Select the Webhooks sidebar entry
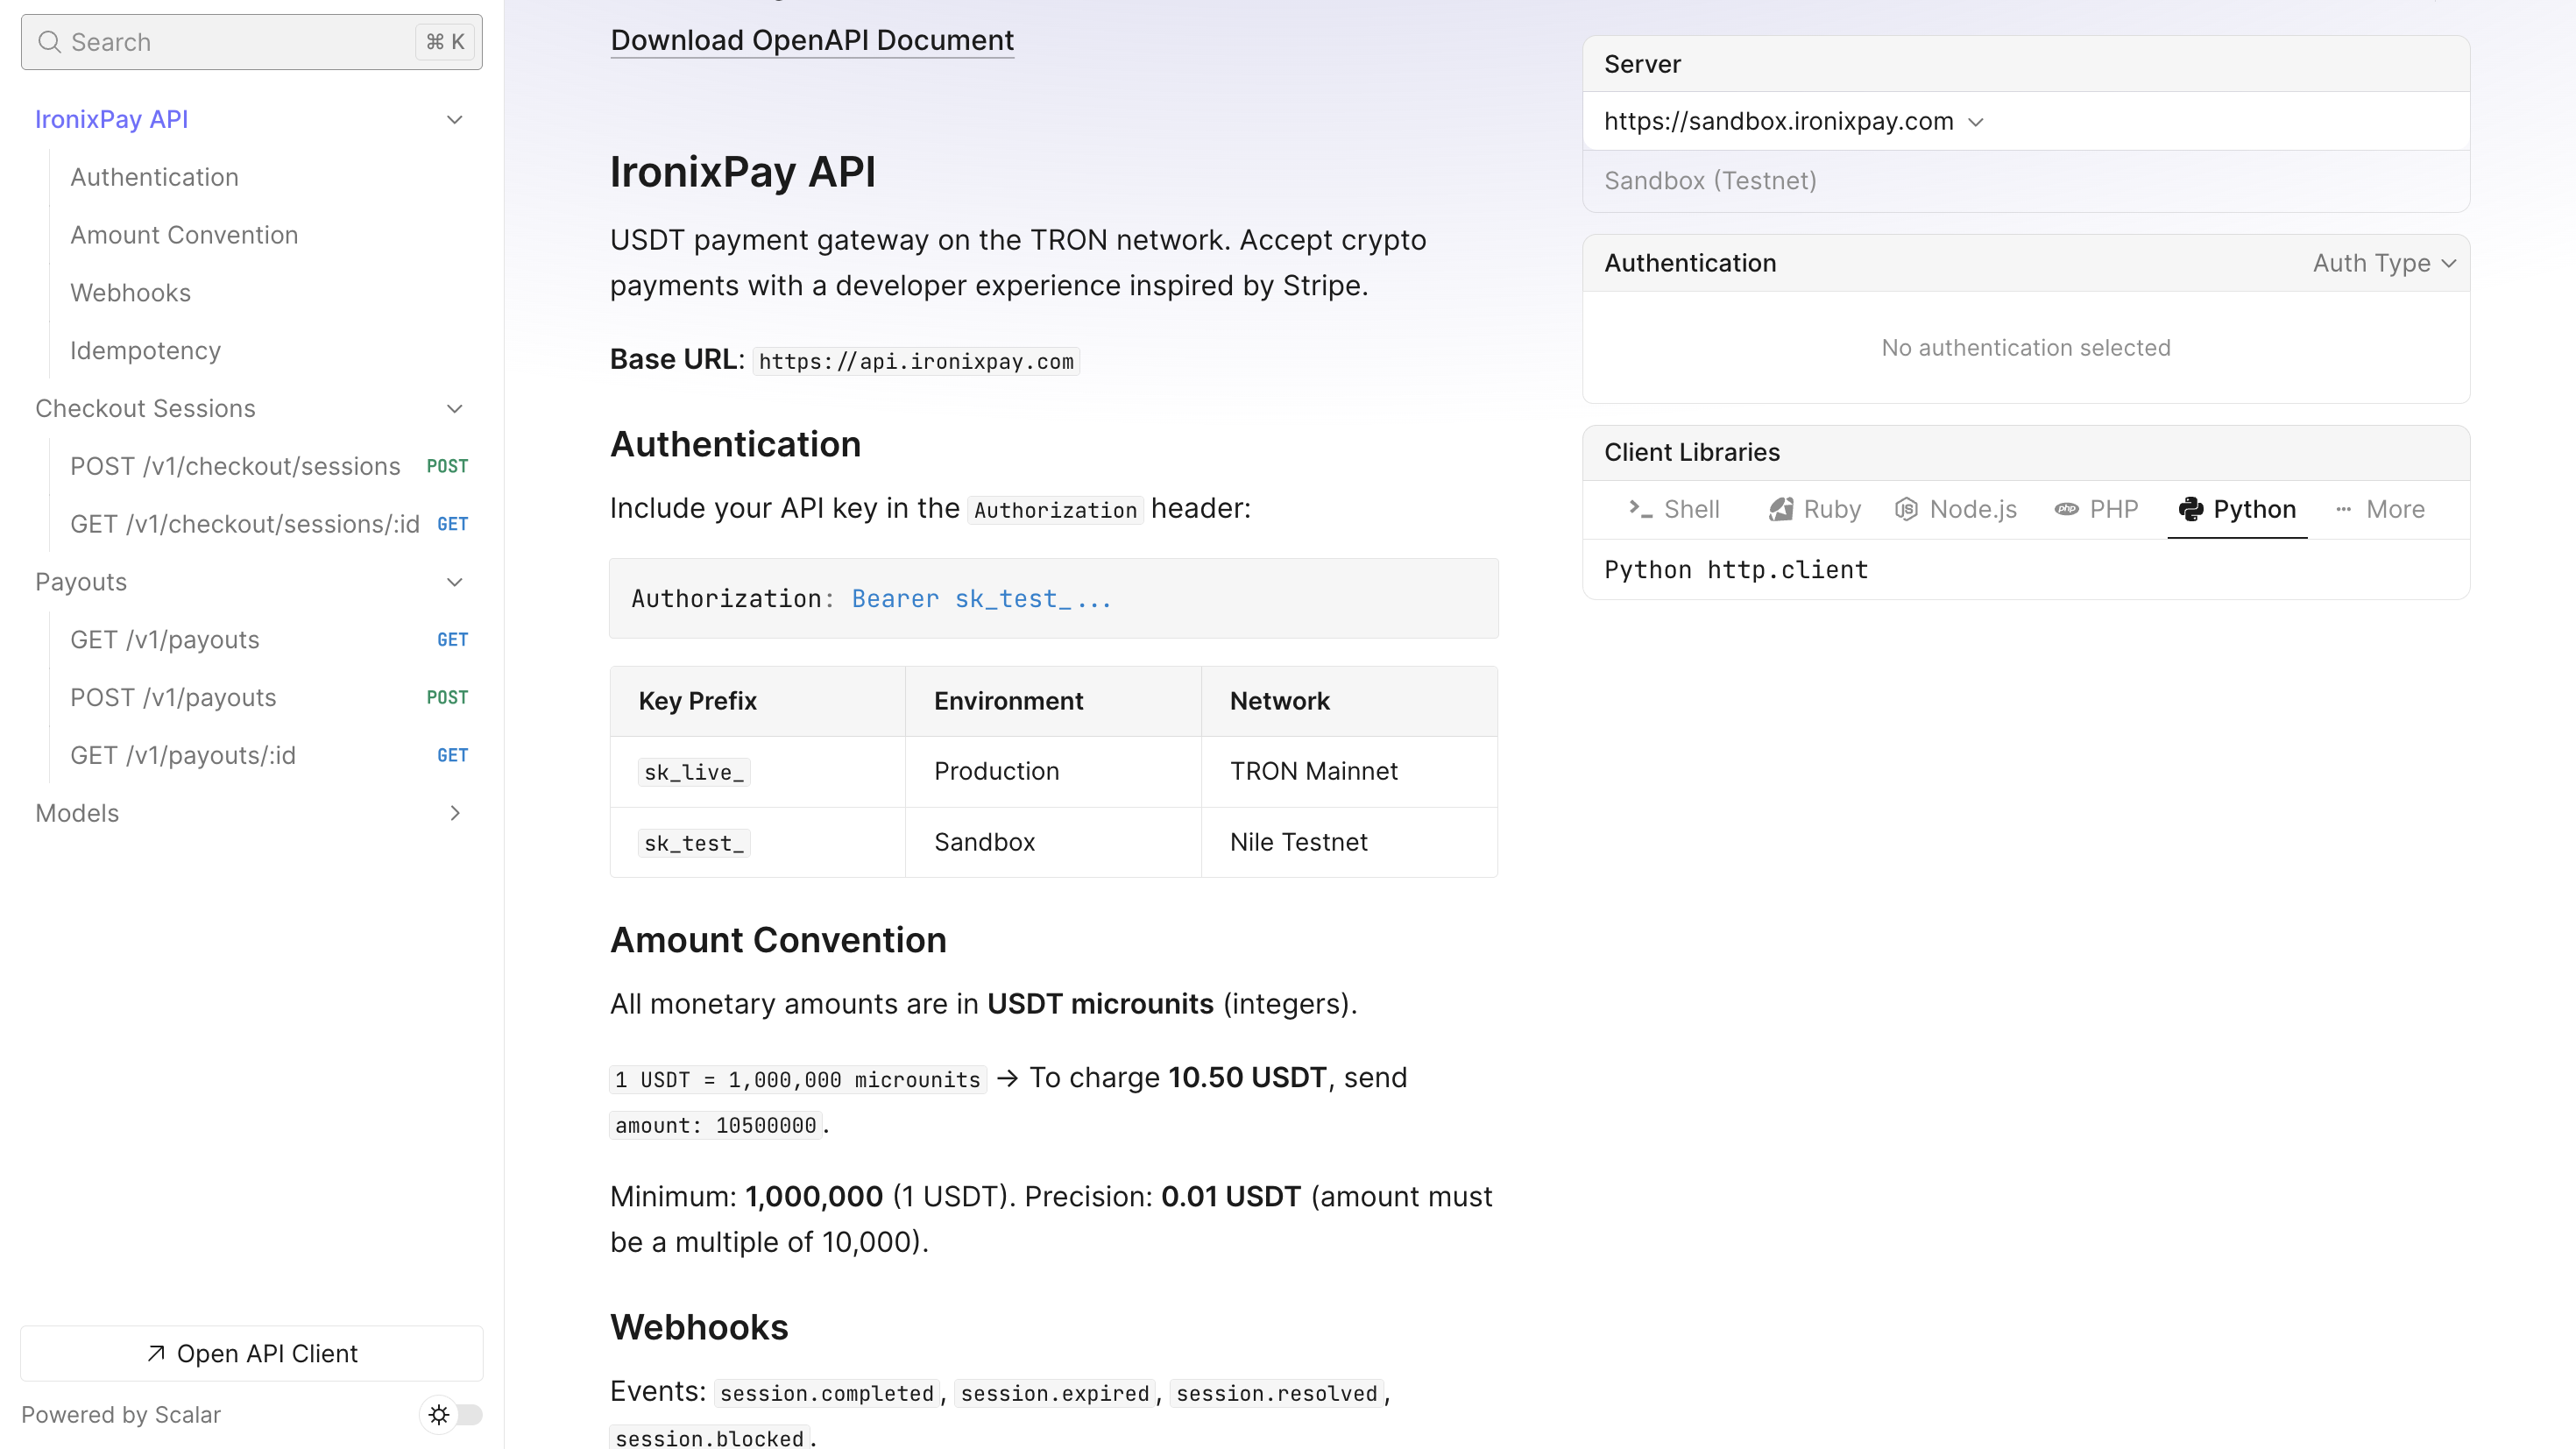Screen dimensions: 2576x1449 point(130,292)
